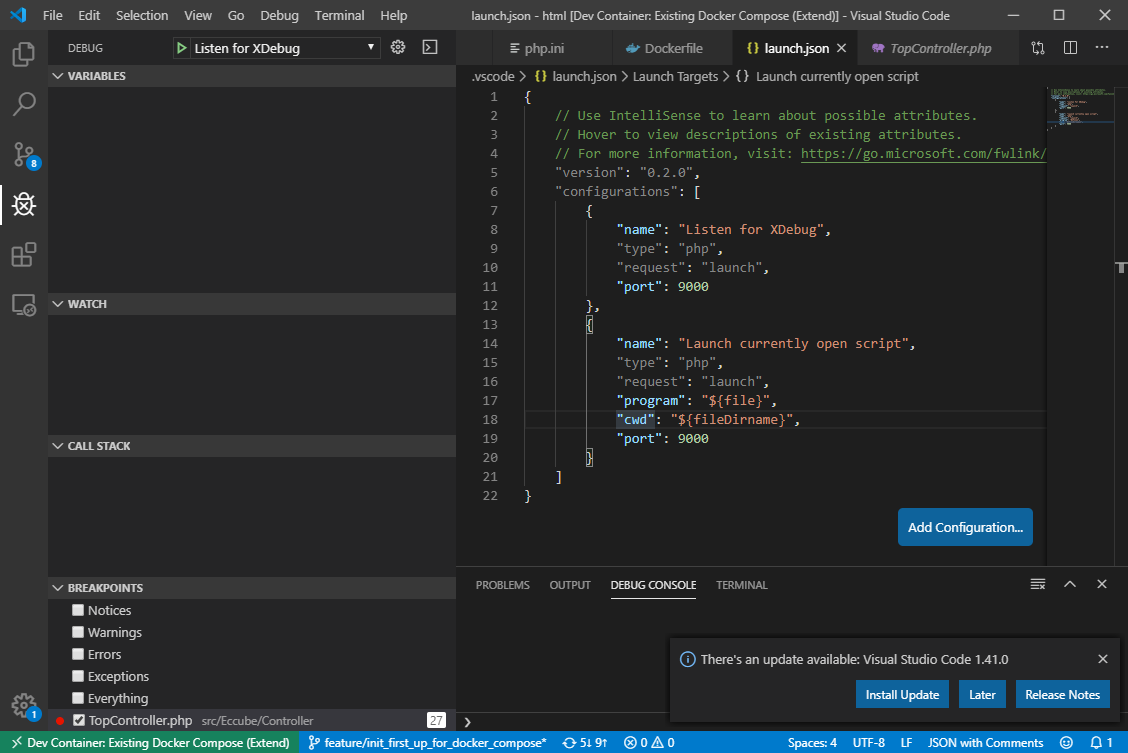
Task: Synchronize changes 5 down 9 up
Action: 585,742
